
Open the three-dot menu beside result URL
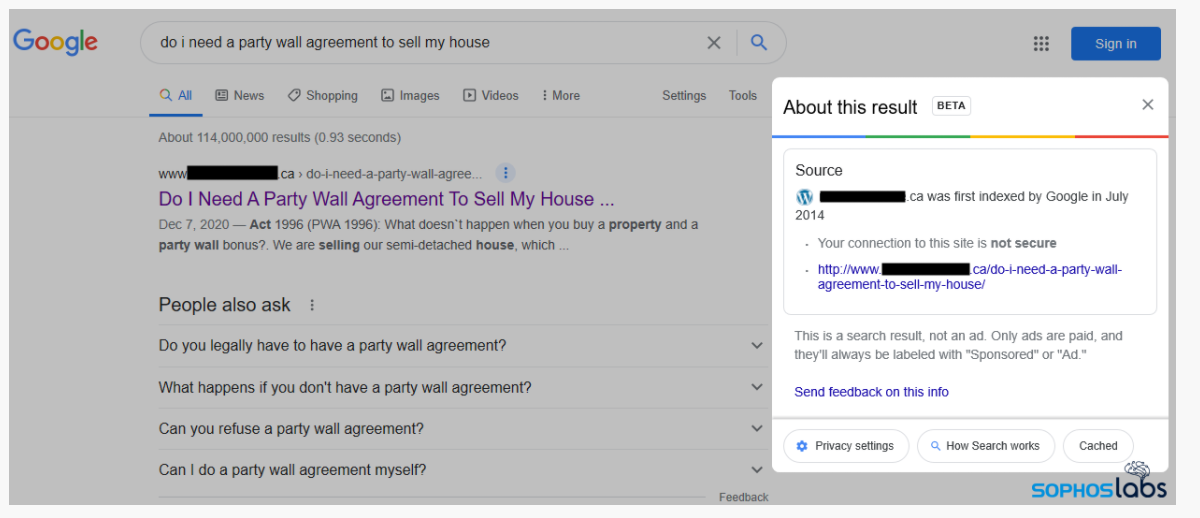point(506,172)
